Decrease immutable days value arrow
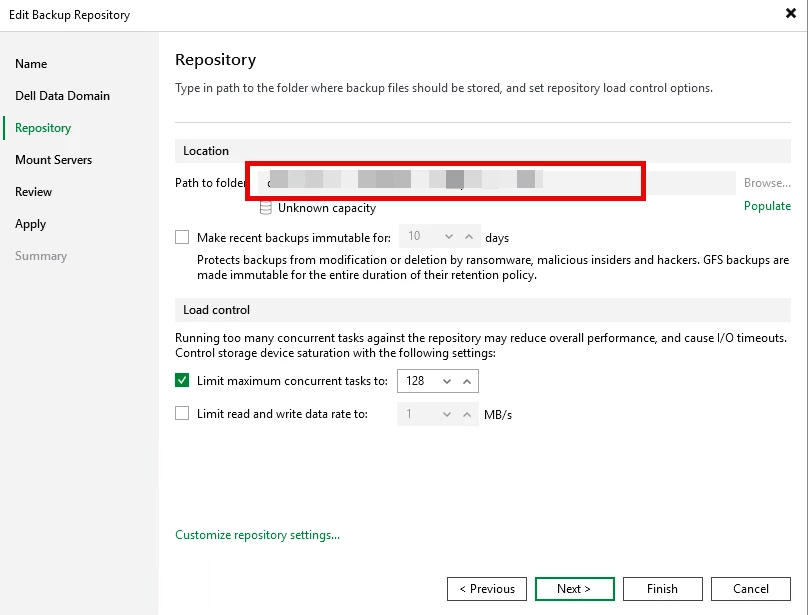 coord(449,237)
